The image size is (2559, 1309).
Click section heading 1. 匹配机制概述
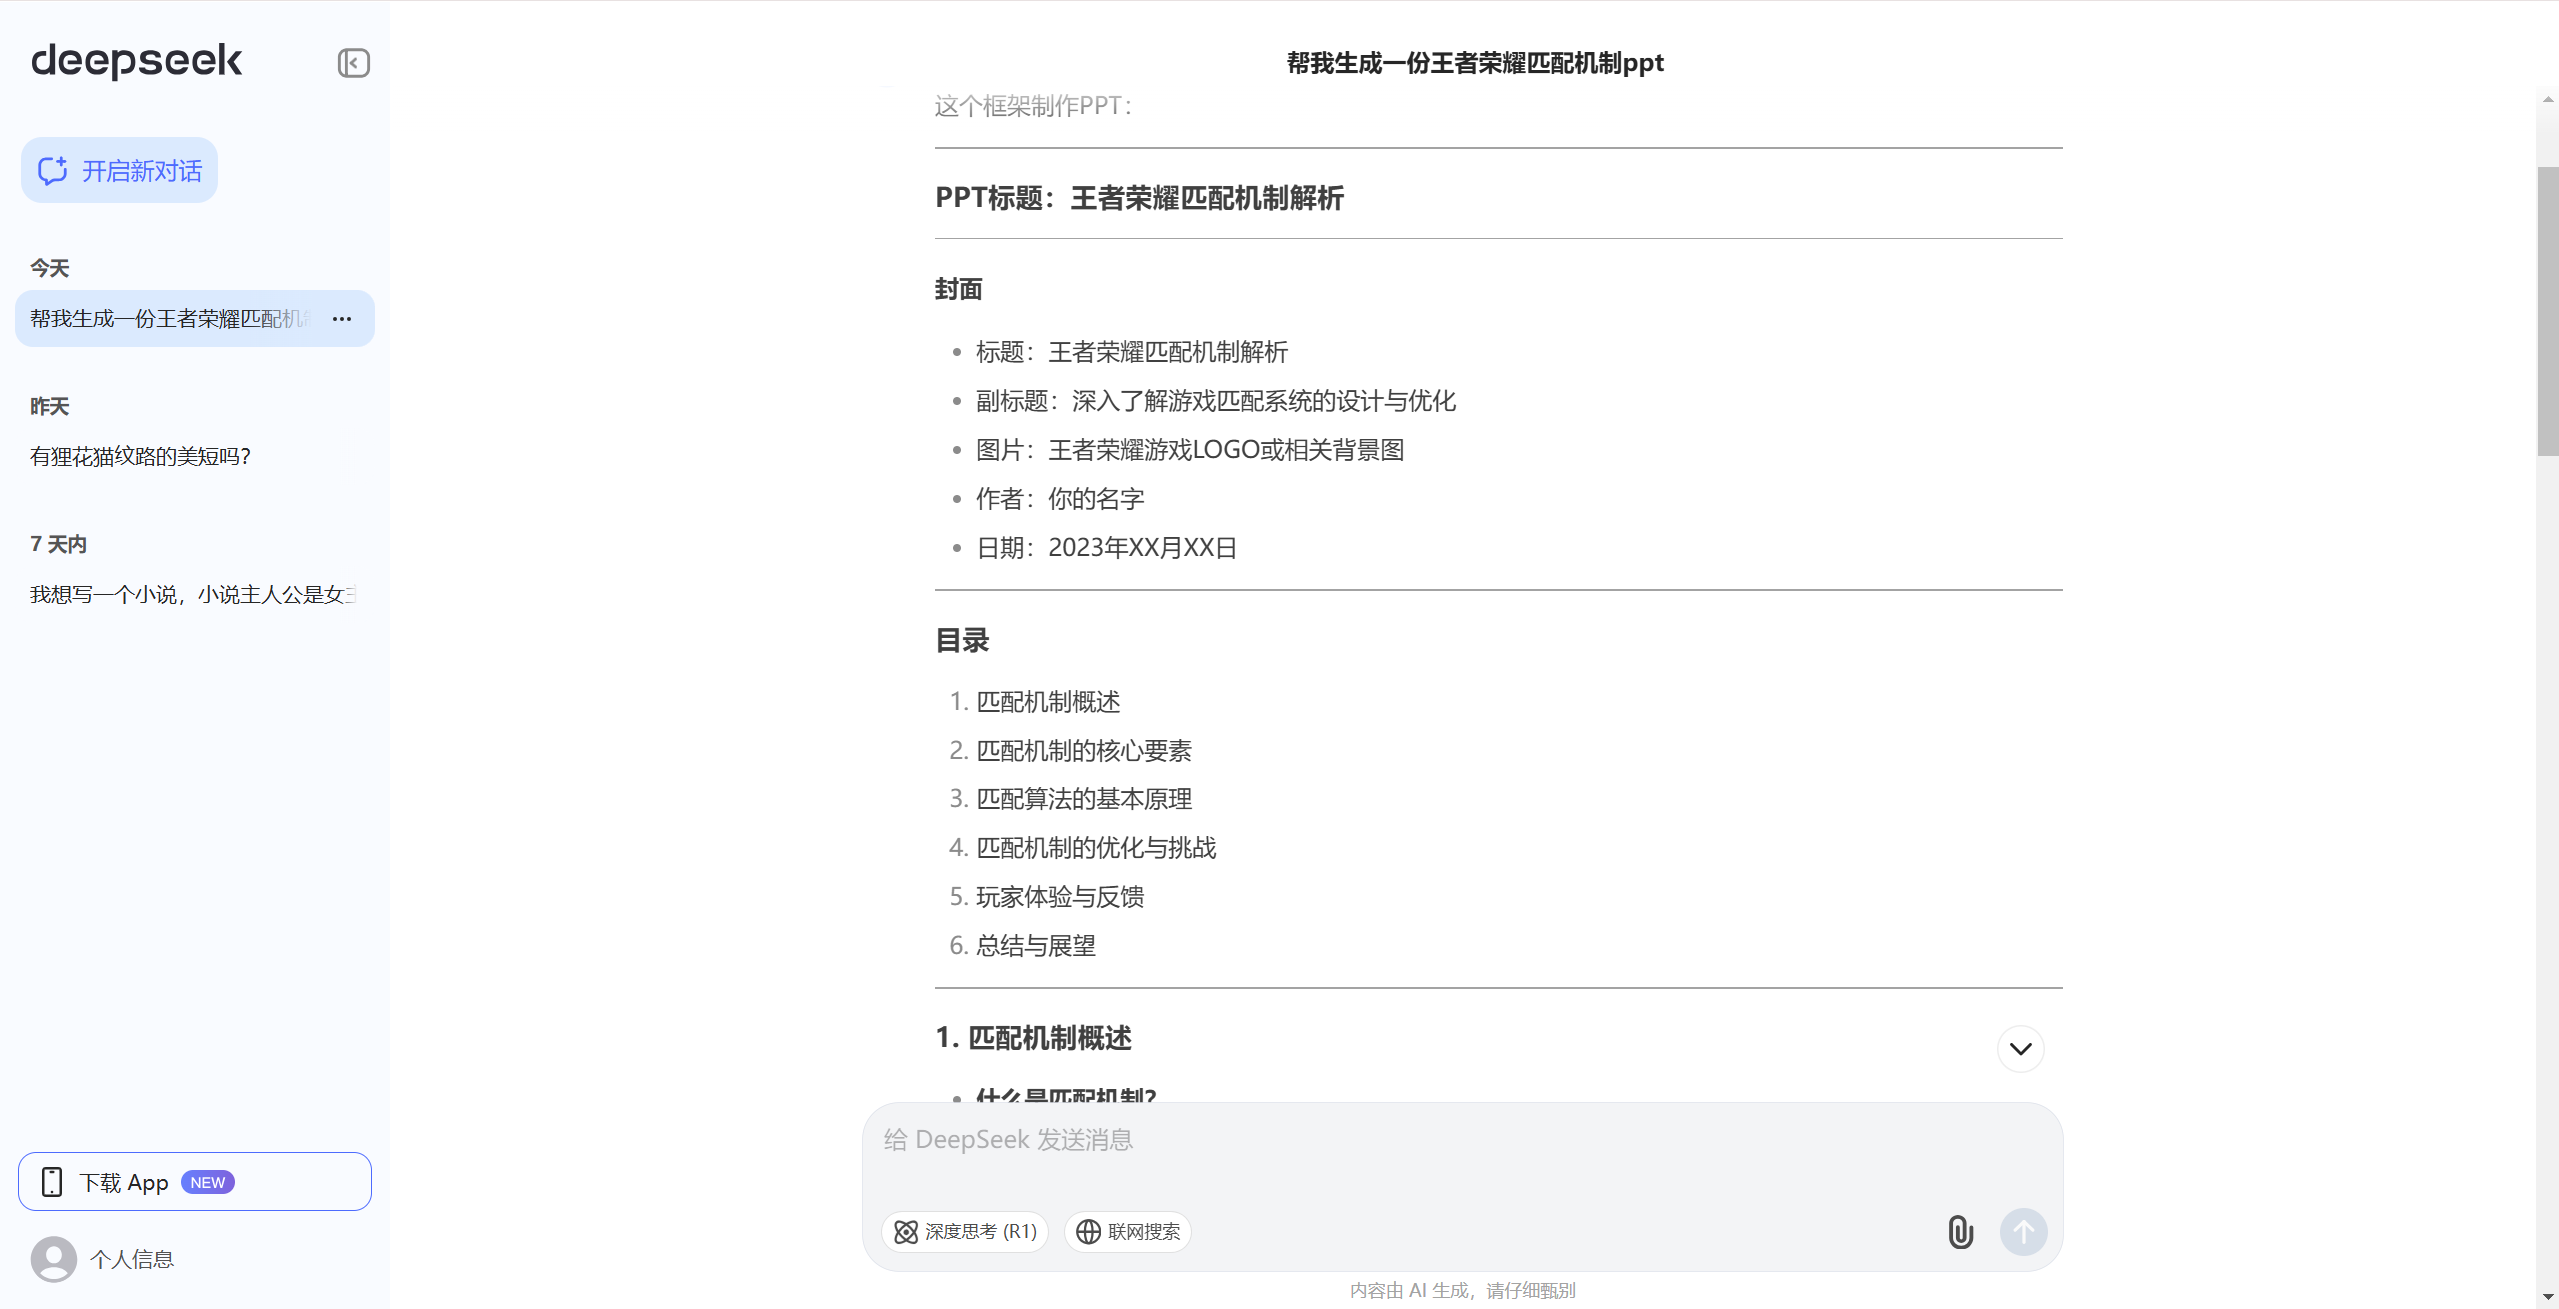pyautogui.click(x=1033, y=1038)
